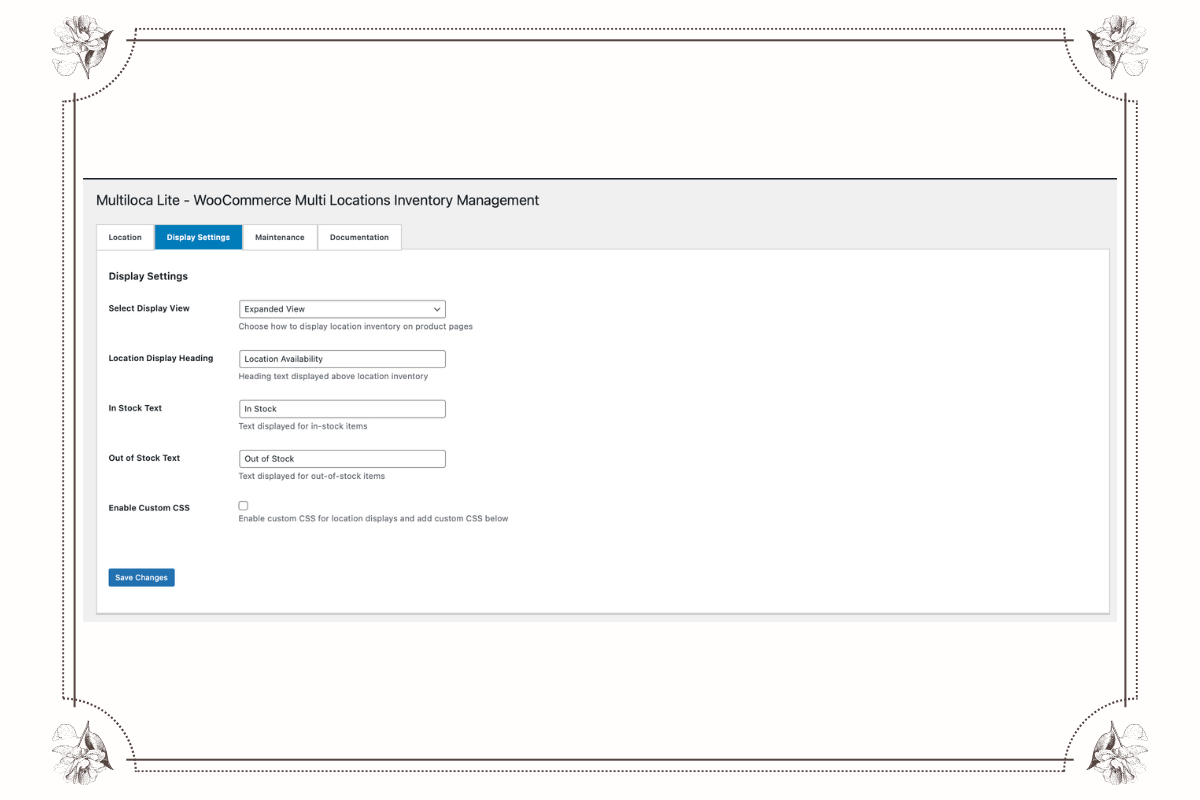Focus the In Stock Text field
Image resolution: width=1200 pixels, height=800 pixels.
341,408
